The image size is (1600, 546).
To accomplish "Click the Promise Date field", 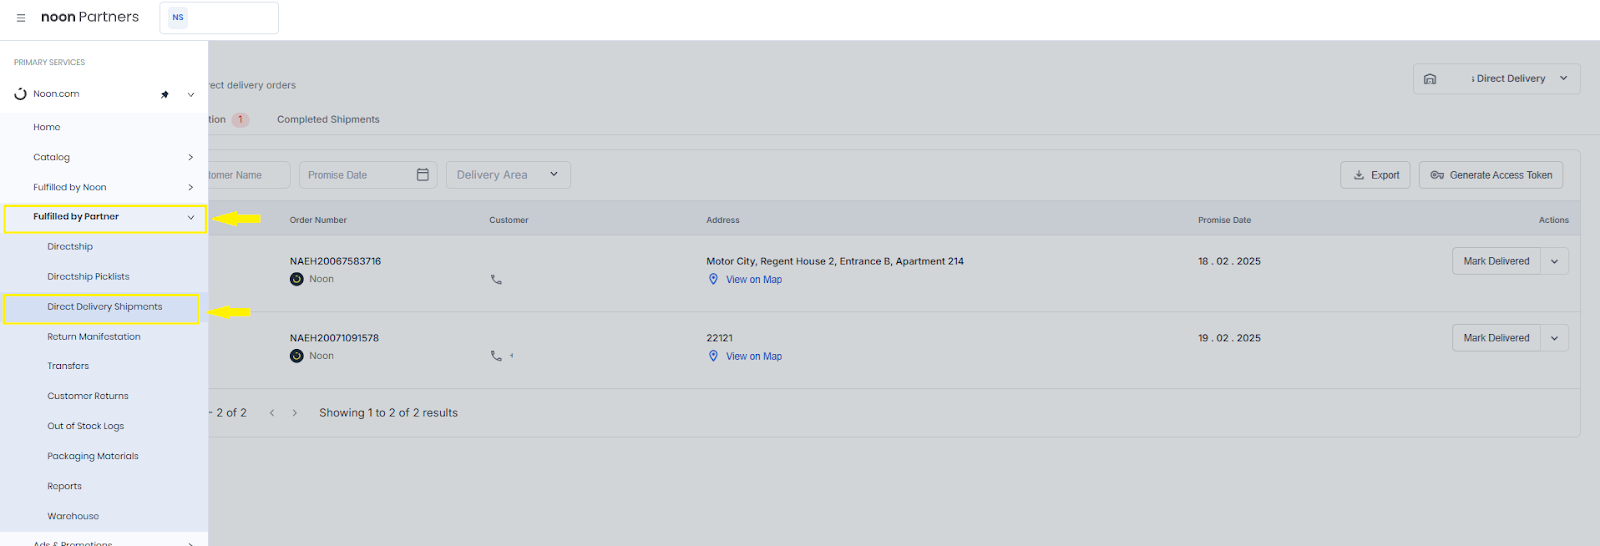I will pyautogui.click(x=368, y=175).
